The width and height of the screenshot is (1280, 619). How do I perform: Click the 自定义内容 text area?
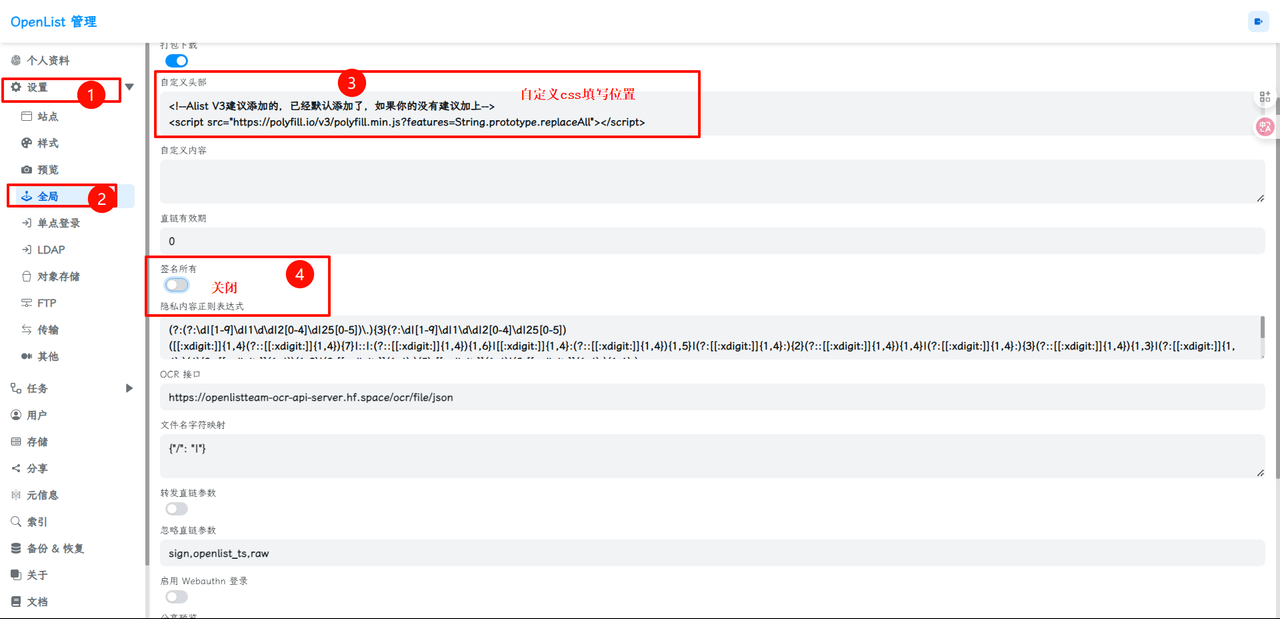pos(712,181)
